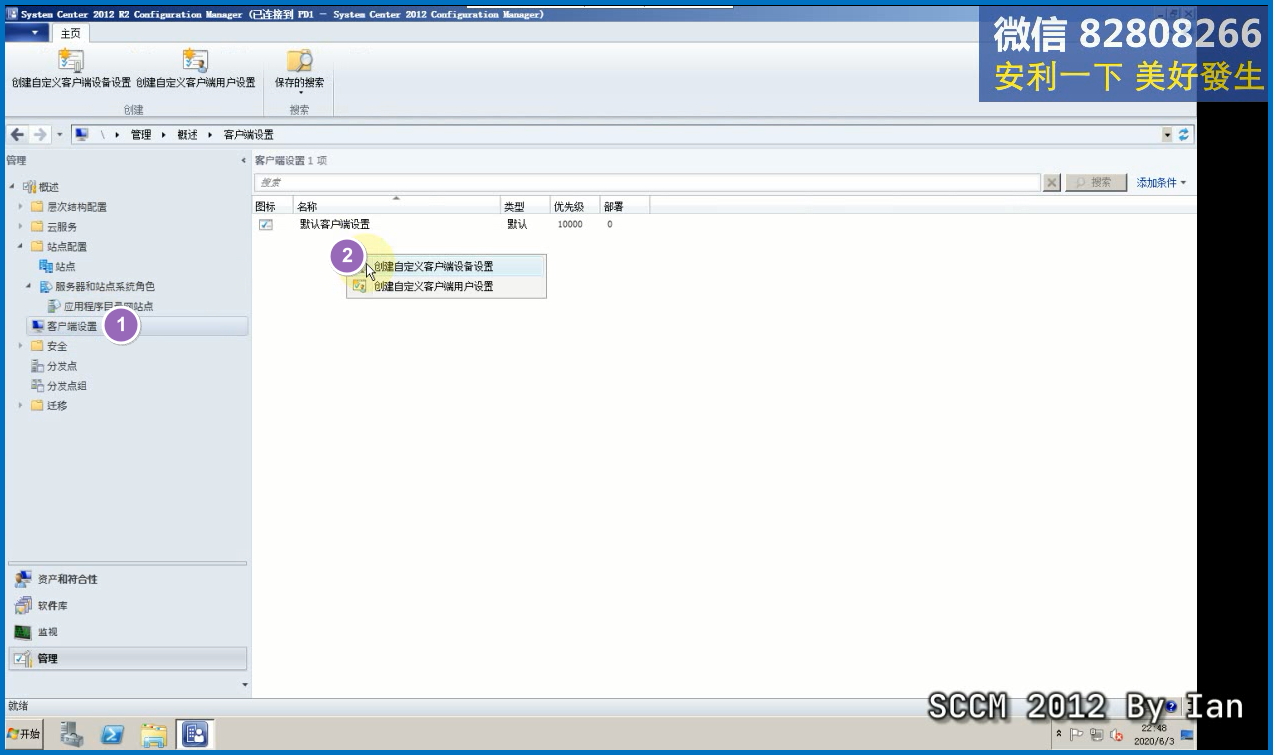Expand the 安全 node arrow
1273x755 pixels.
pyautogui.click(x=21, y=346)
